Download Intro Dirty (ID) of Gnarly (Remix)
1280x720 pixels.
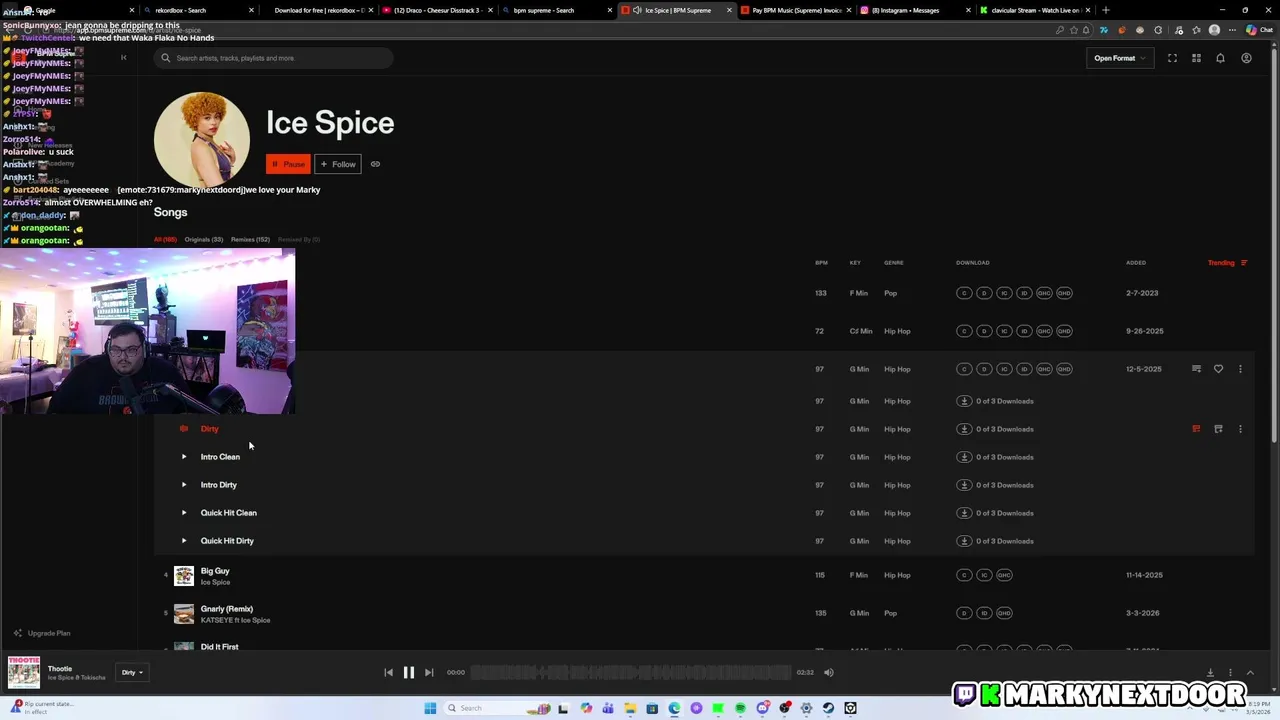coord(984,613)
